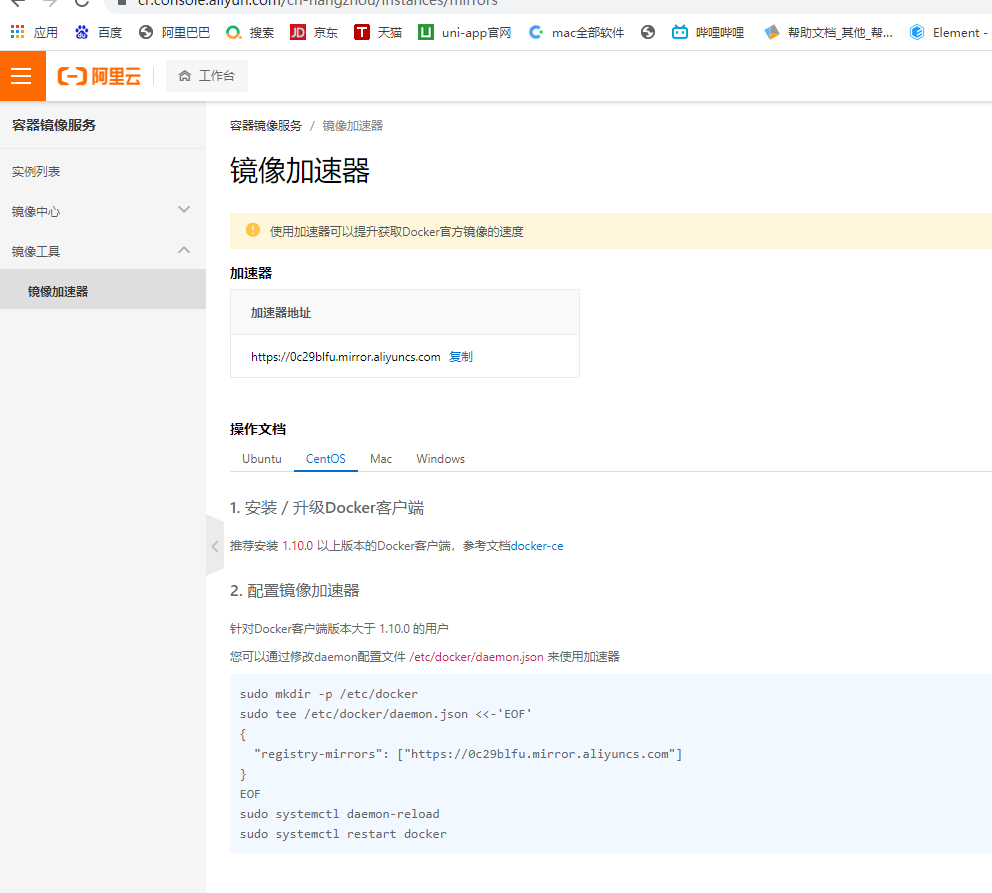
Task: Click the 加速器地址 header cell
Action: [405, 312]
